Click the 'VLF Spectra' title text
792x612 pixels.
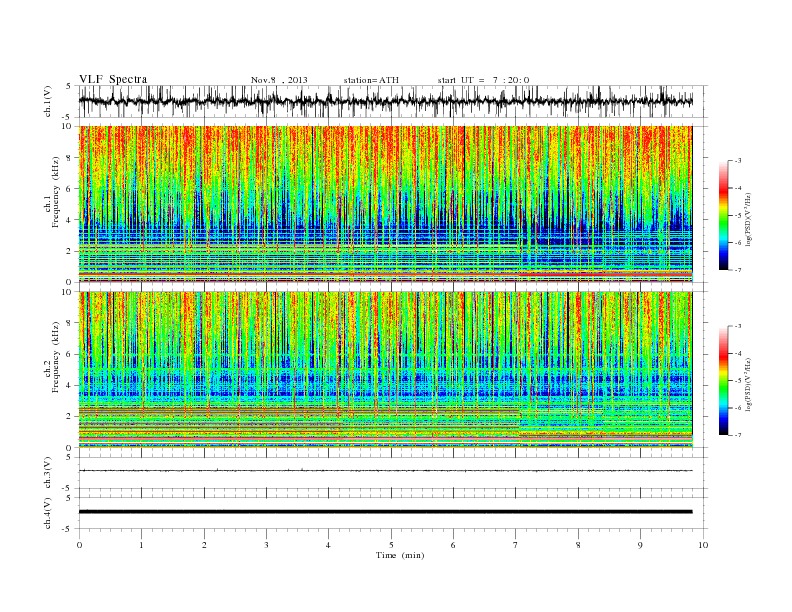coord(113,79)
